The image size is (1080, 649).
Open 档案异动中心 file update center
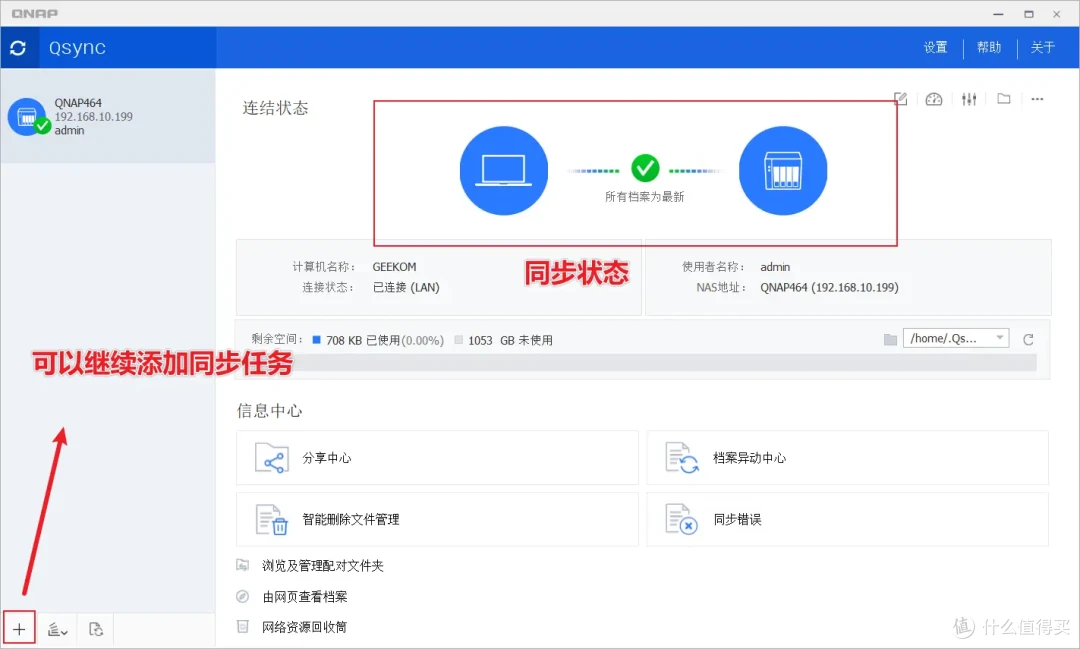pos(847,457)
